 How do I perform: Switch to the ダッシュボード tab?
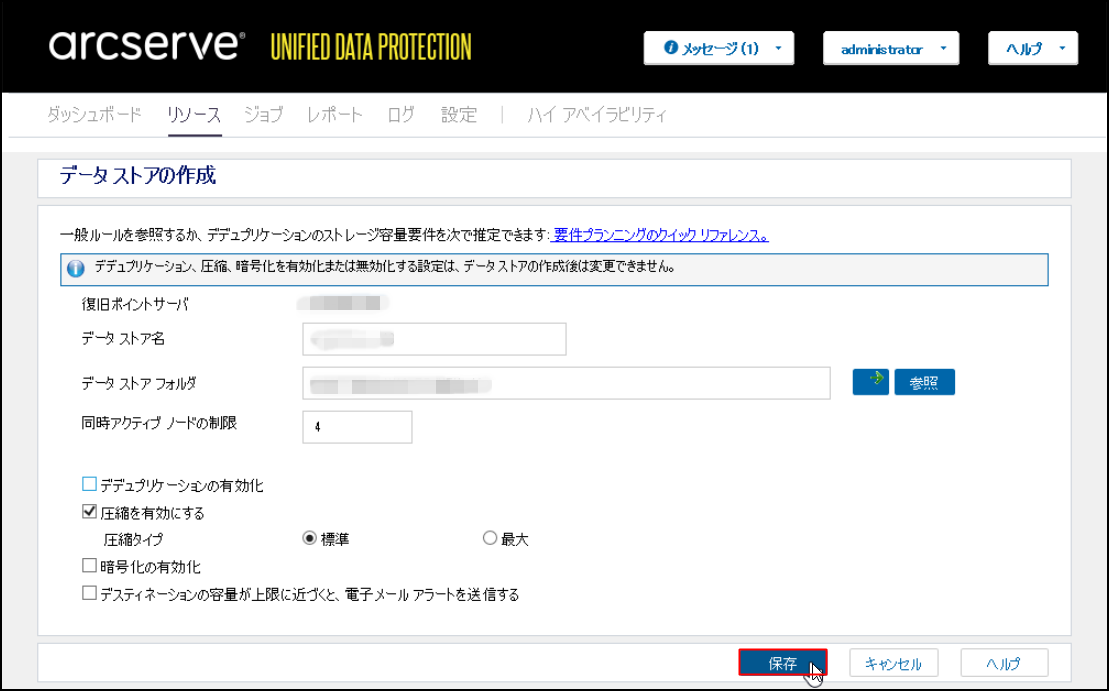coord(94,115)
